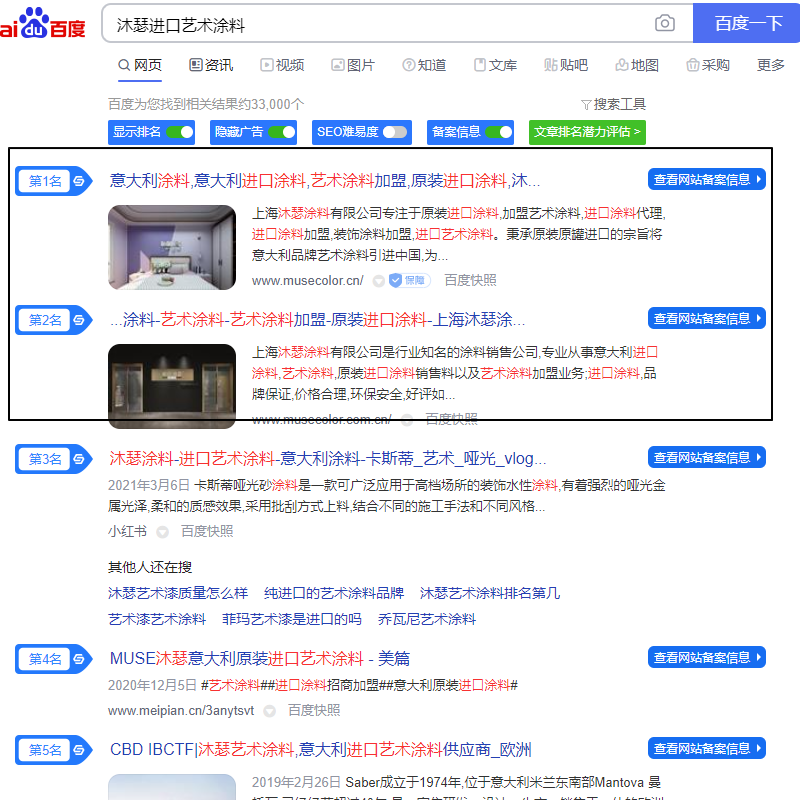Search related 艺术漆艺术涂料

pos(157,619)
